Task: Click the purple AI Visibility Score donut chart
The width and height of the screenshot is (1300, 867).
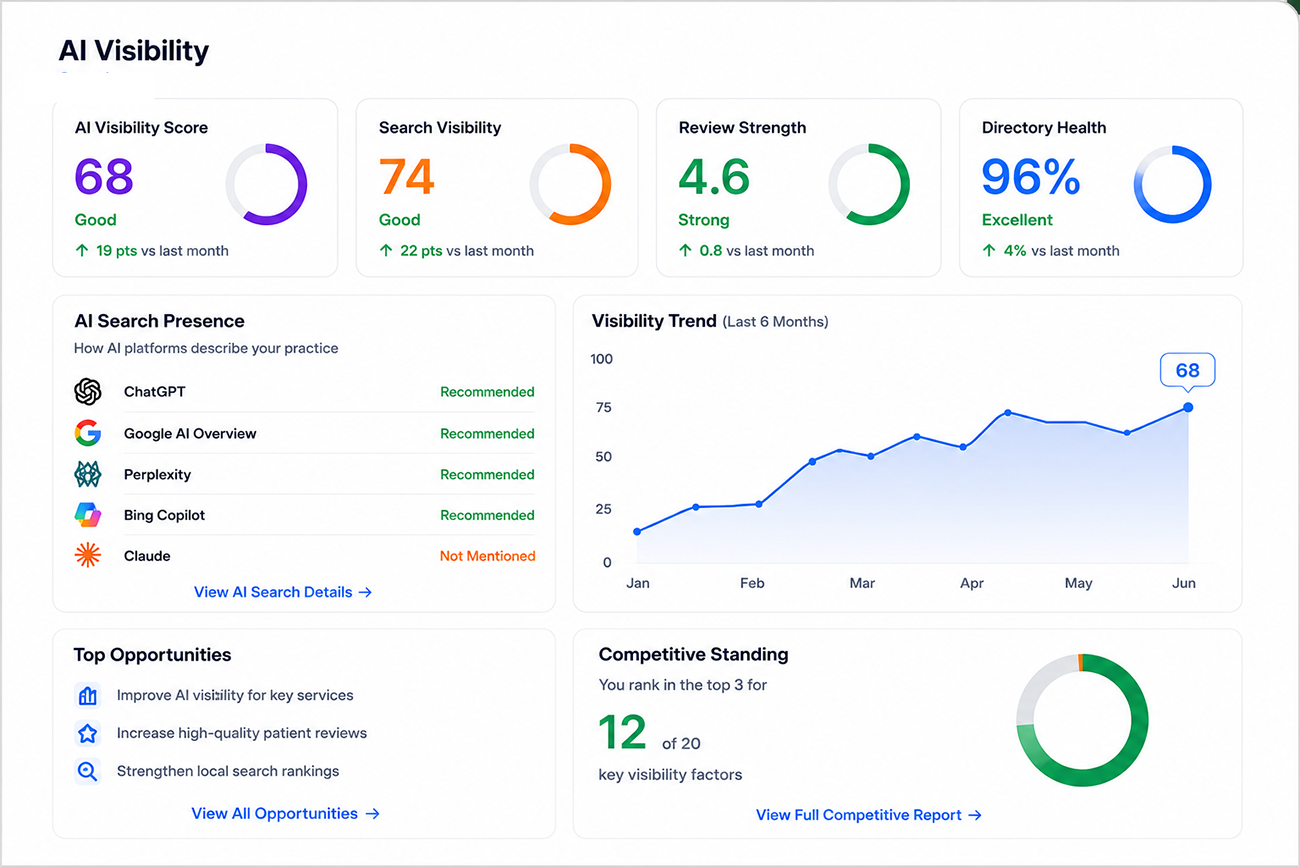Action: coord(266,184)
